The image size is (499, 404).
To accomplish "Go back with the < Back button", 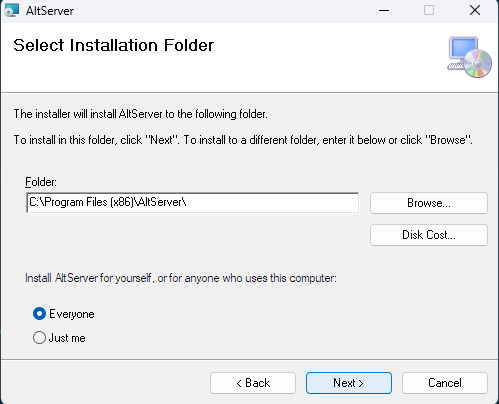I will pyautogui.click(x=253, y=383).
